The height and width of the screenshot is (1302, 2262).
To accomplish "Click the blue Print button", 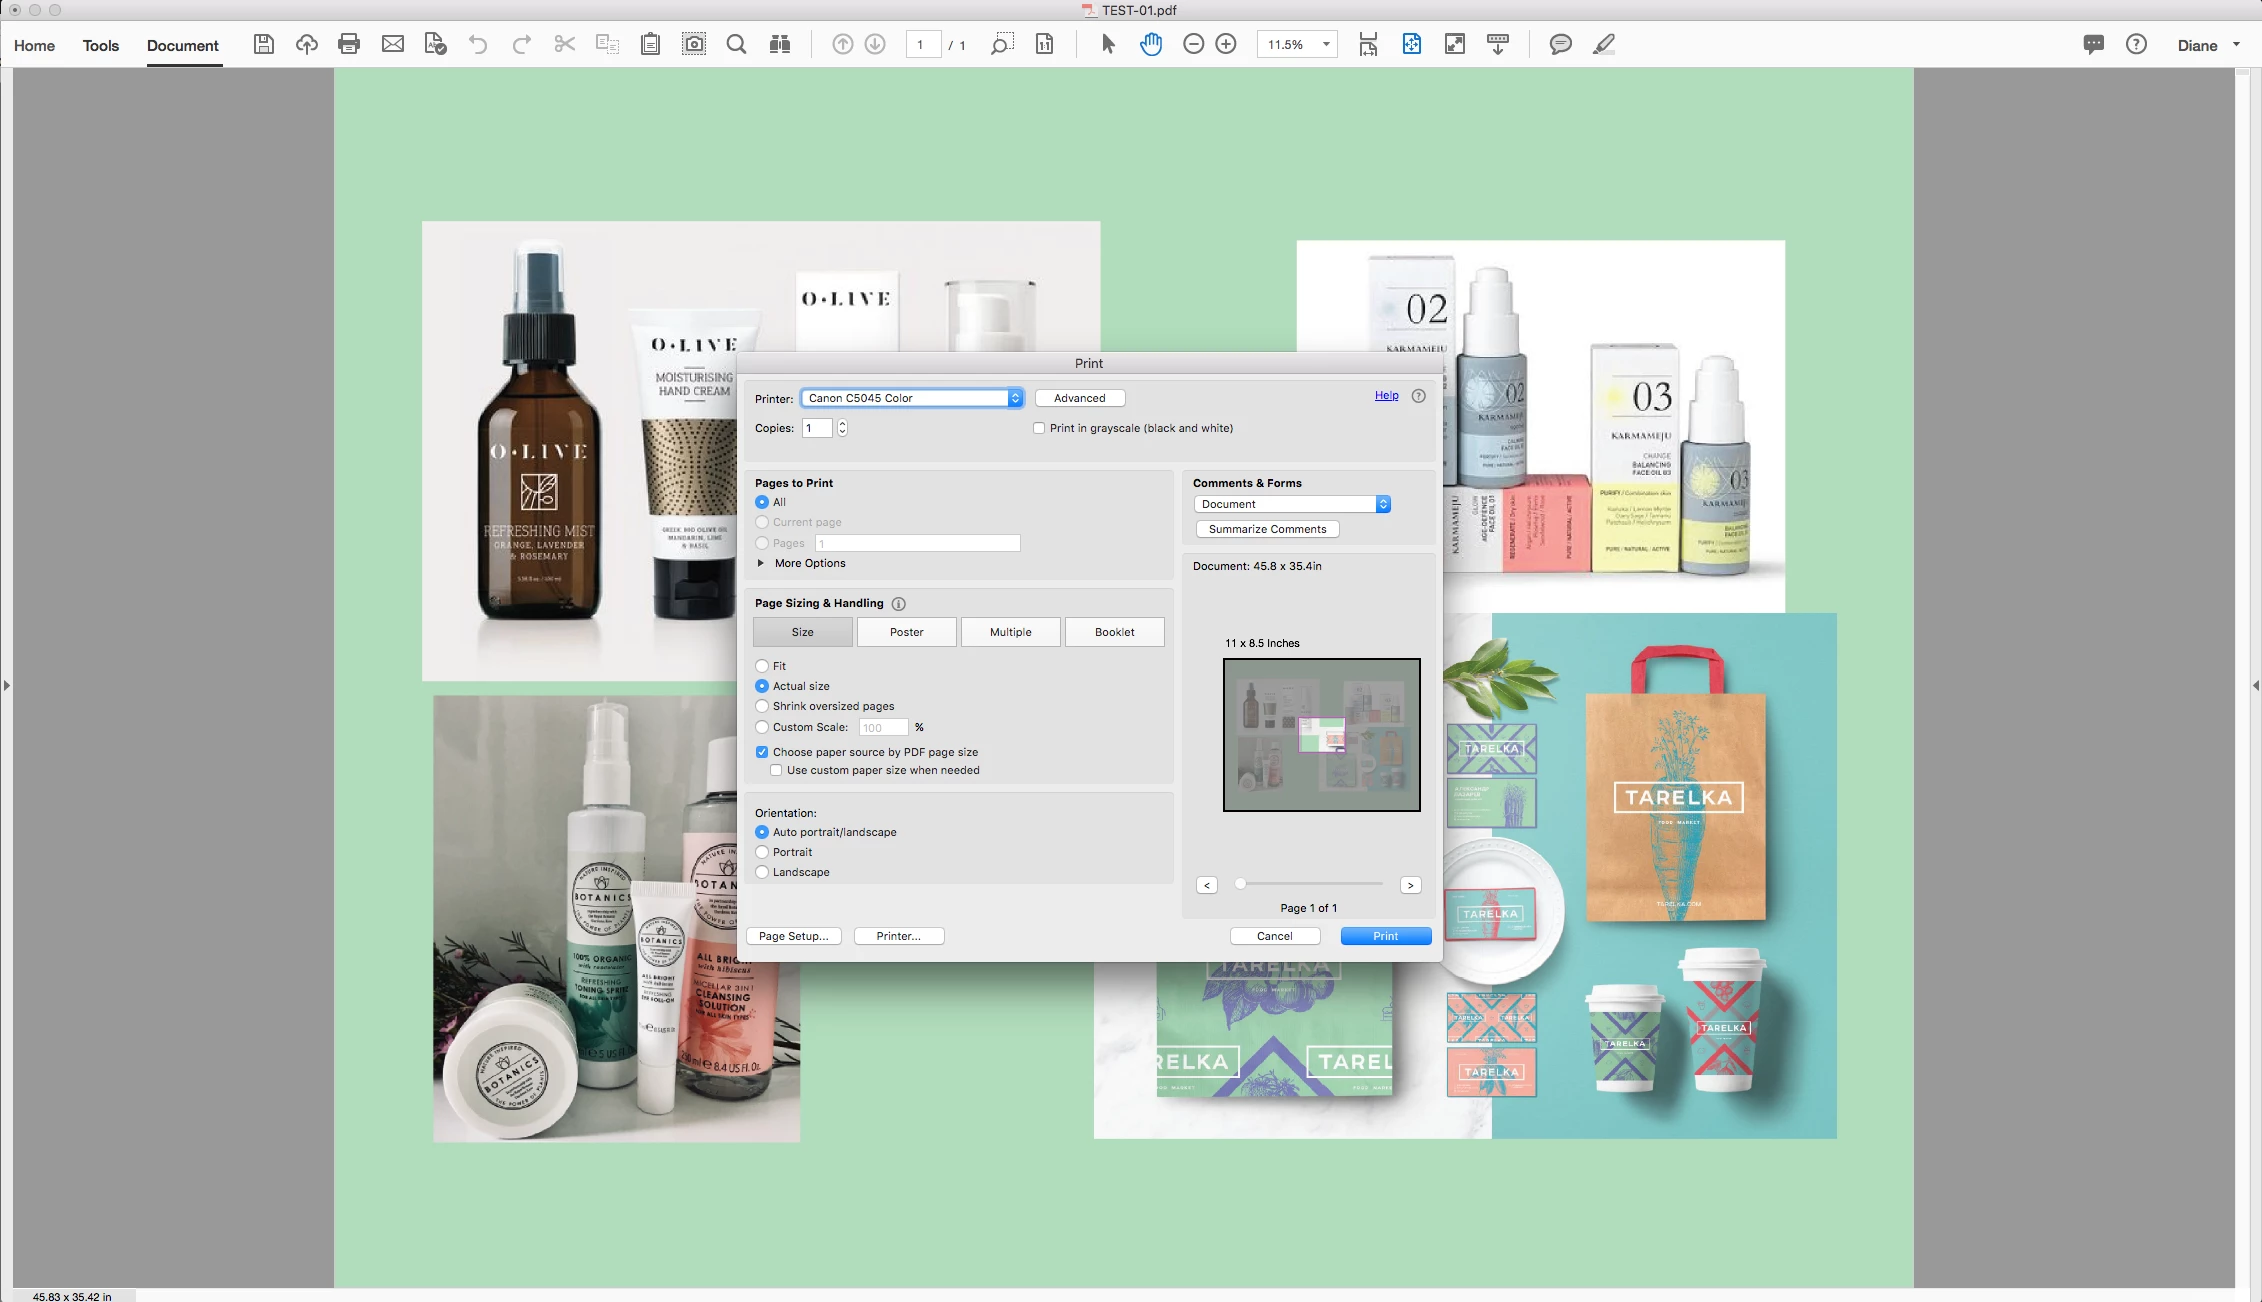I will click(1385, 936).
